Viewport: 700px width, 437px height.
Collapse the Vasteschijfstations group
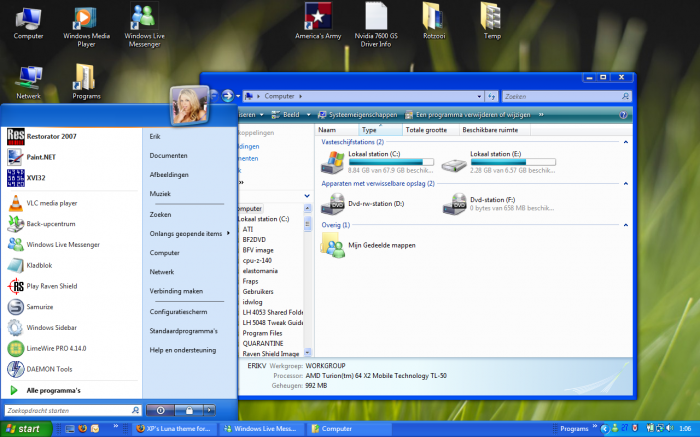click(625, 142)
